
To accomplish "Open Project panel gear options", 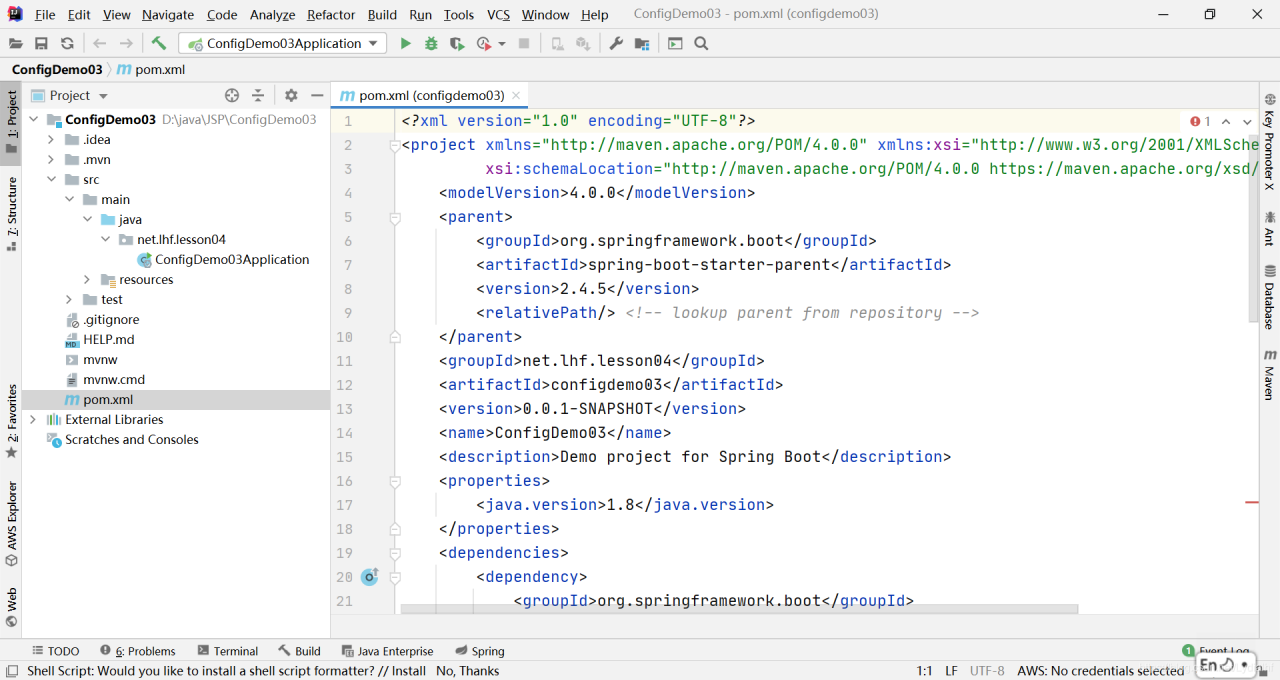I will pyautogui.click(x=291, y=95).
